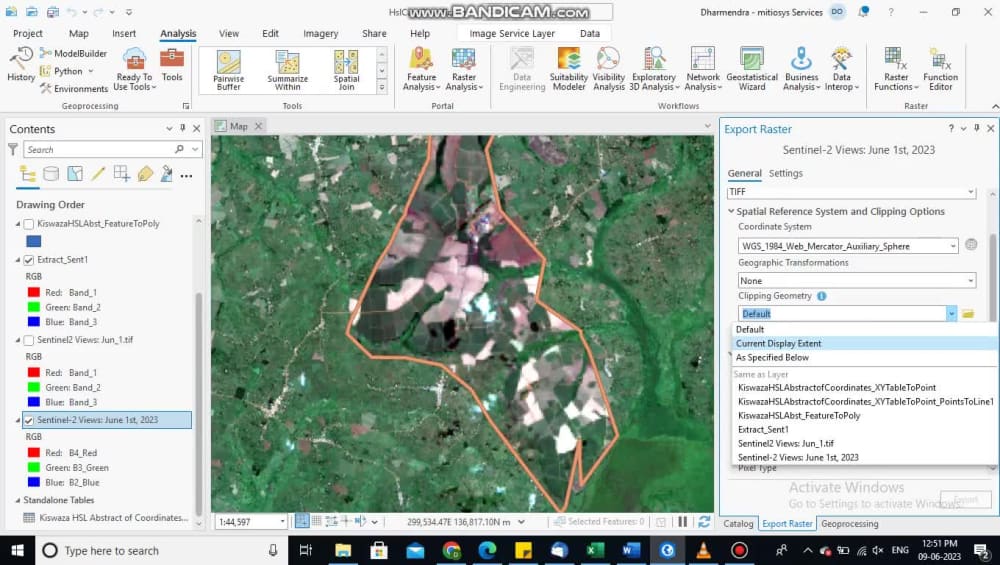
Task: Open Raster Analysis portal tools
Action: point(464,69)
